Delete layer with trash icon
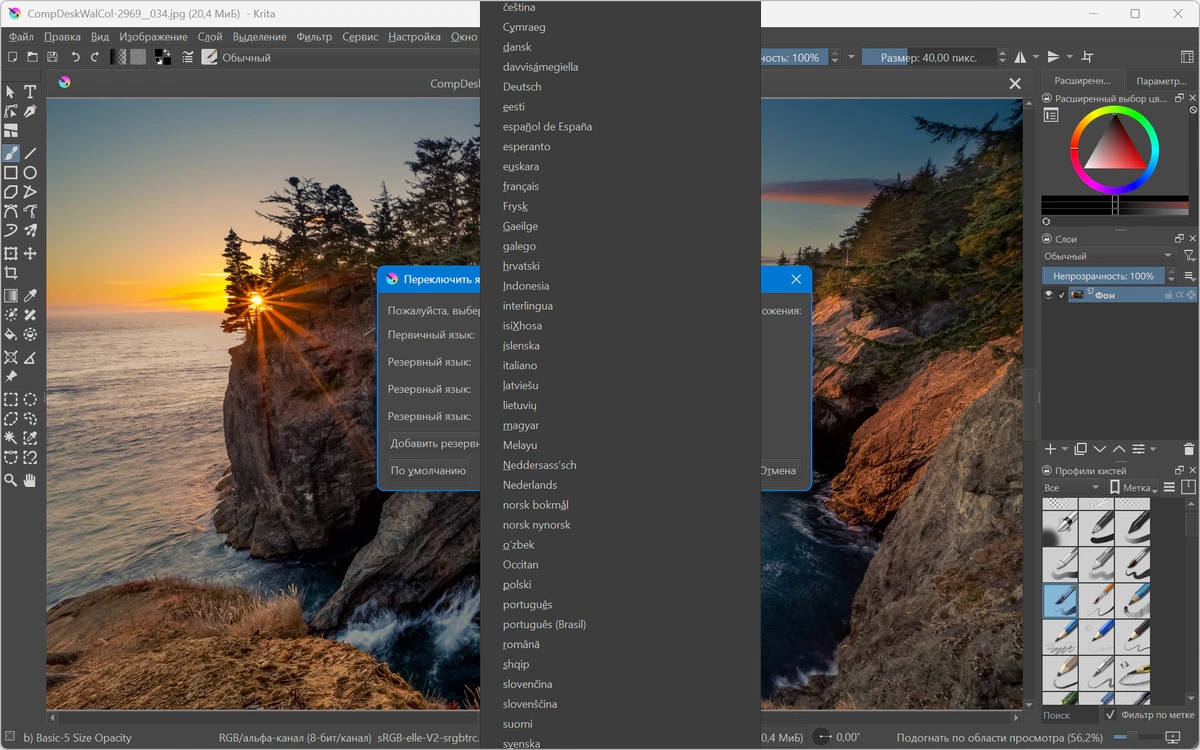The width and height of the screenshot is (1200, 750). click(1188, 449)
